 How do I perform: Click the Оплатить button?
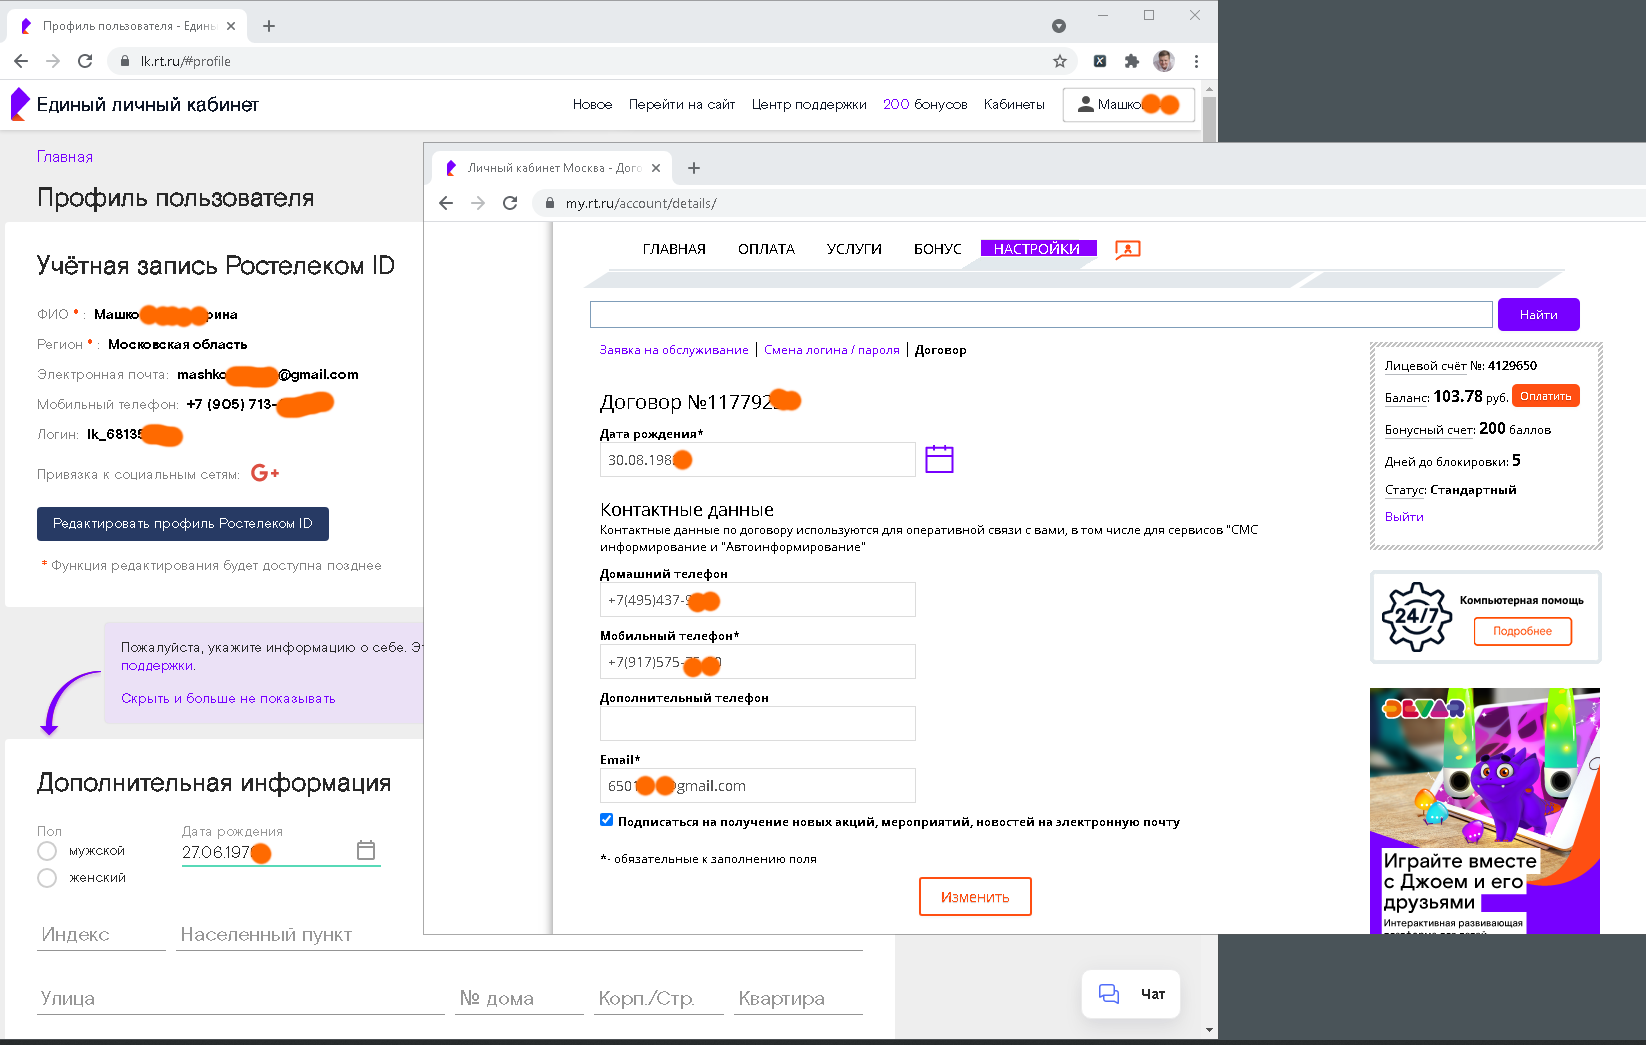1546,396
